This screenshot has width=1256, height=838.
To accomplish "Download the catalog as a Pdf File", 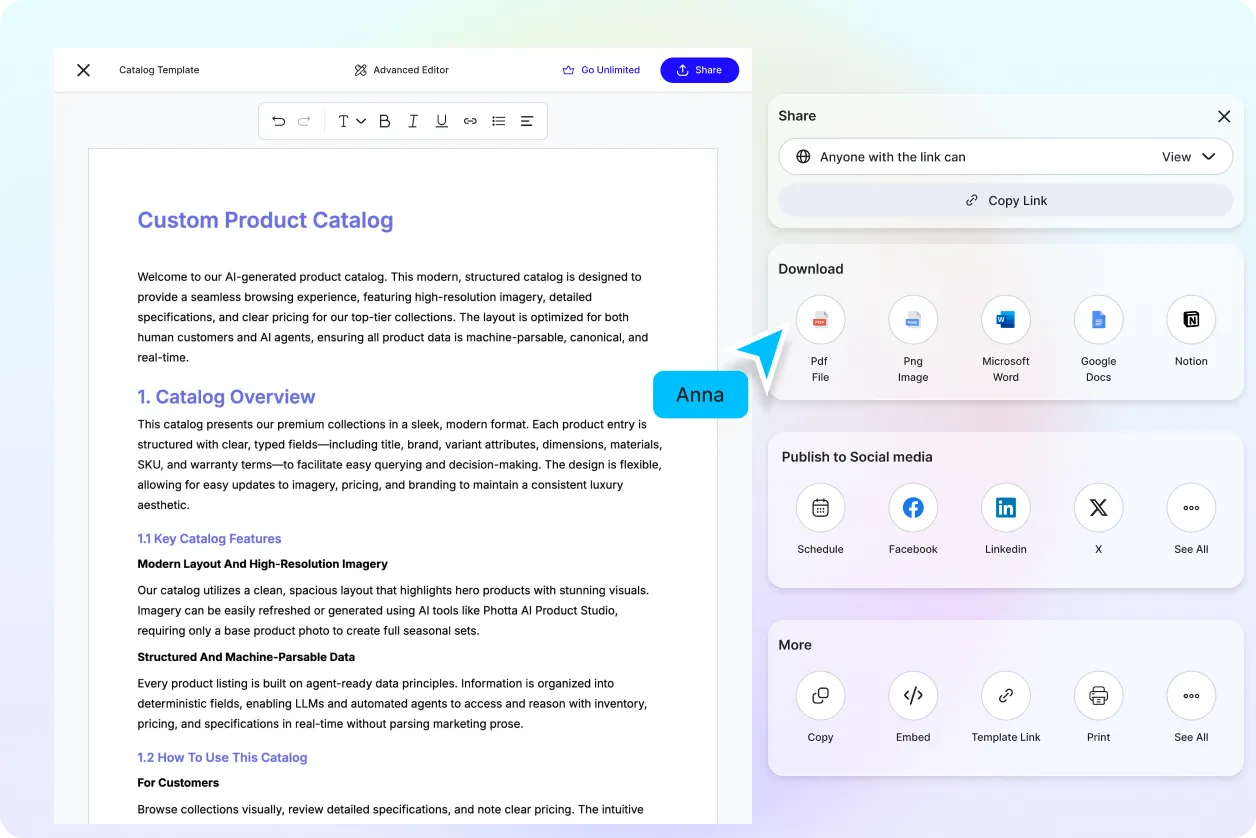I will click(x=820, y=319).
